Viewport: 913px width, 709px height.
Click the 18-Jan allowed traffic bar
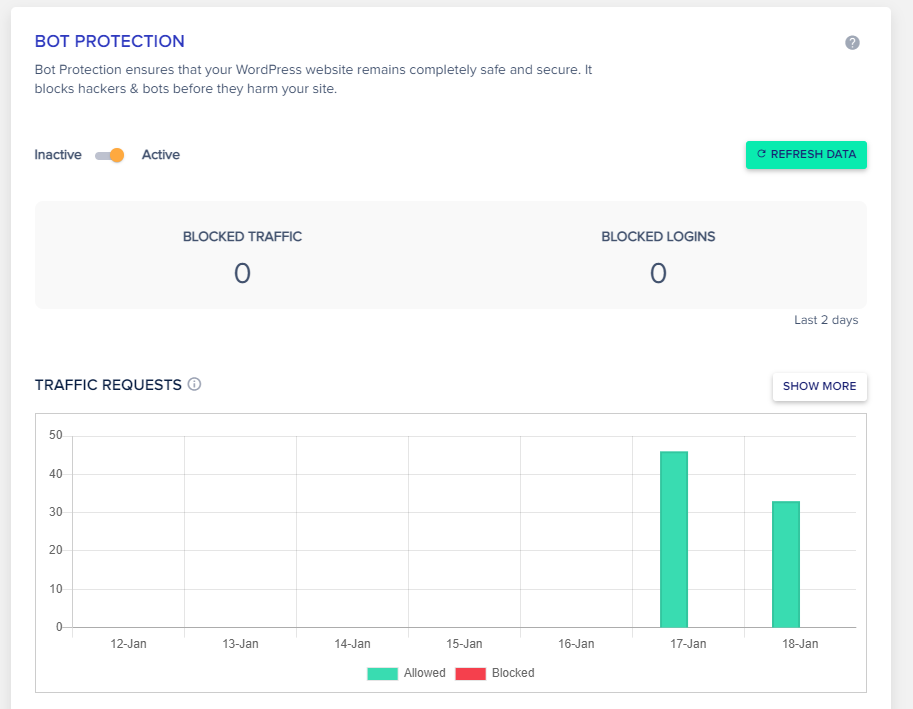coord(785,564)
